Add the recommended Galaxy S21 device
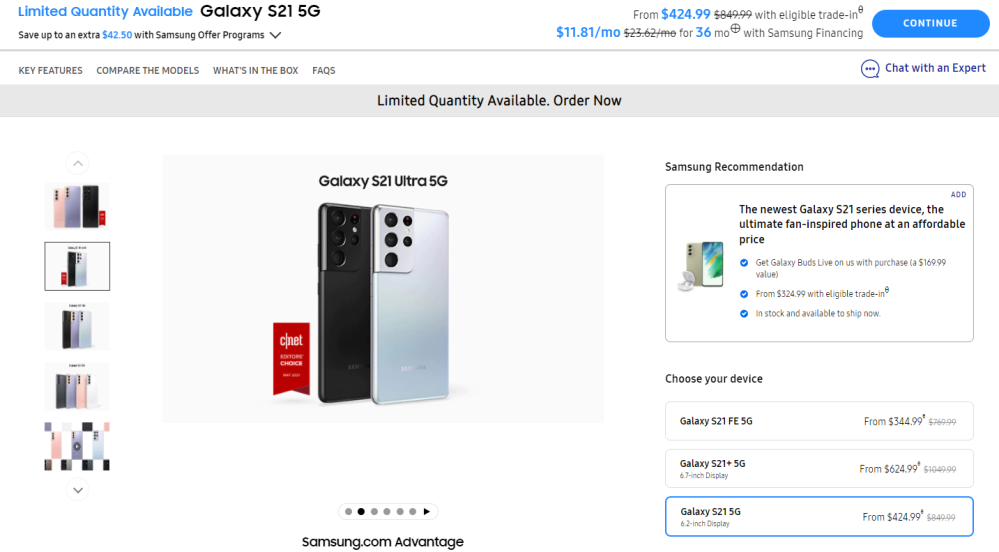 tap(958, 195)
